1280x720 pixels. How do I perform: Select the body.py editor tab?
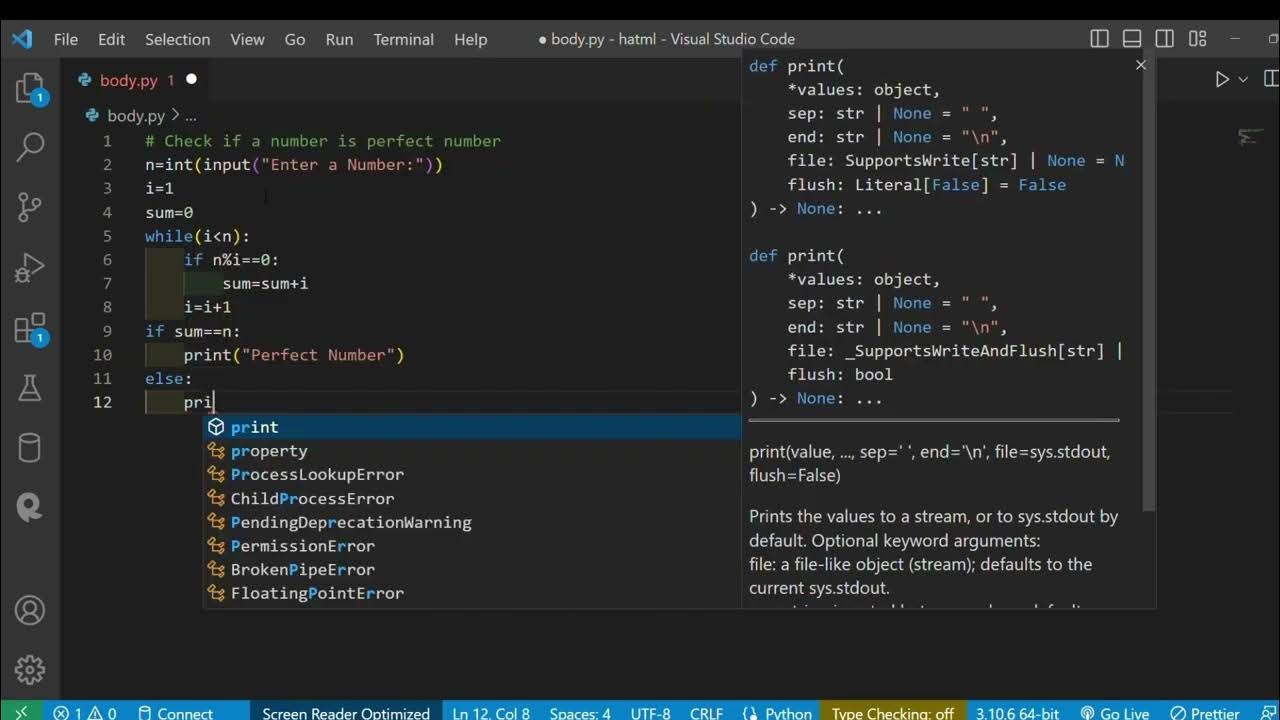pyautogui.click(x=137, y=80)
